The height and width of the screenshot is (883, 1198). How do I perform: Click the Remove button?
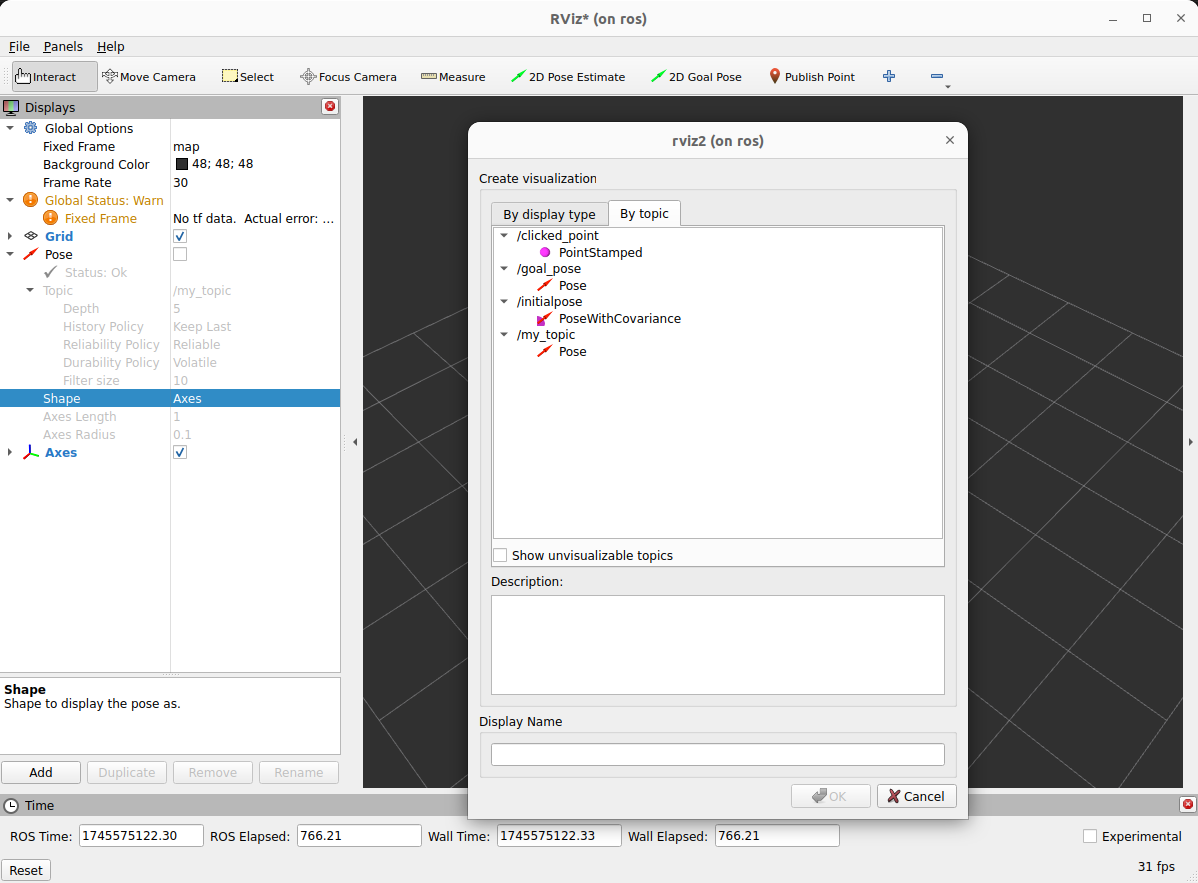pos(212,772)
